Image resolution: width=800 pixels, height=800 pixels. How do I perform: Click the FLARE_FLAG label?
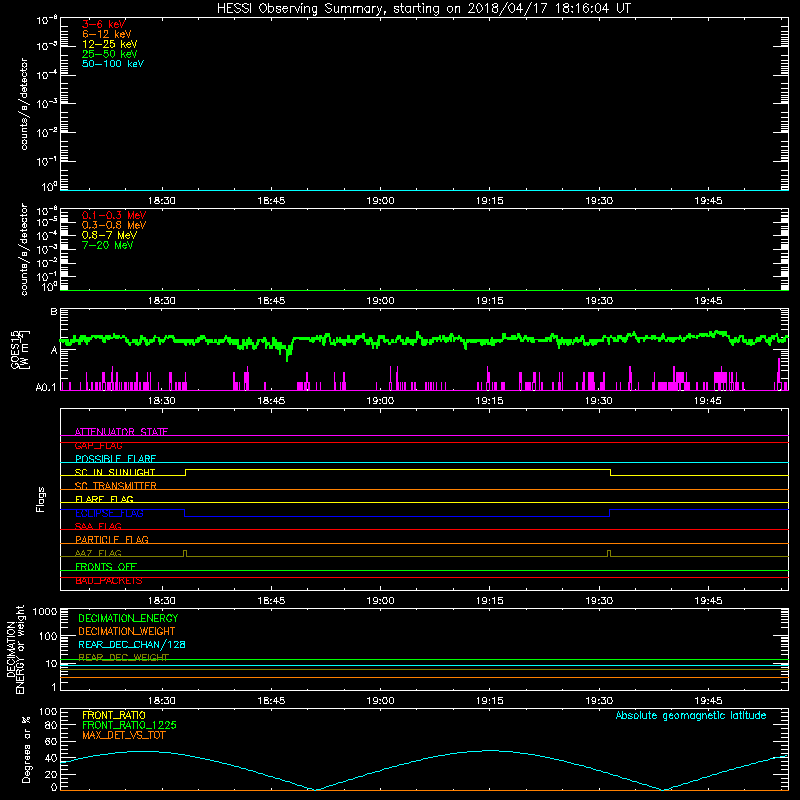pyautogui.click(x=104, y=499)
